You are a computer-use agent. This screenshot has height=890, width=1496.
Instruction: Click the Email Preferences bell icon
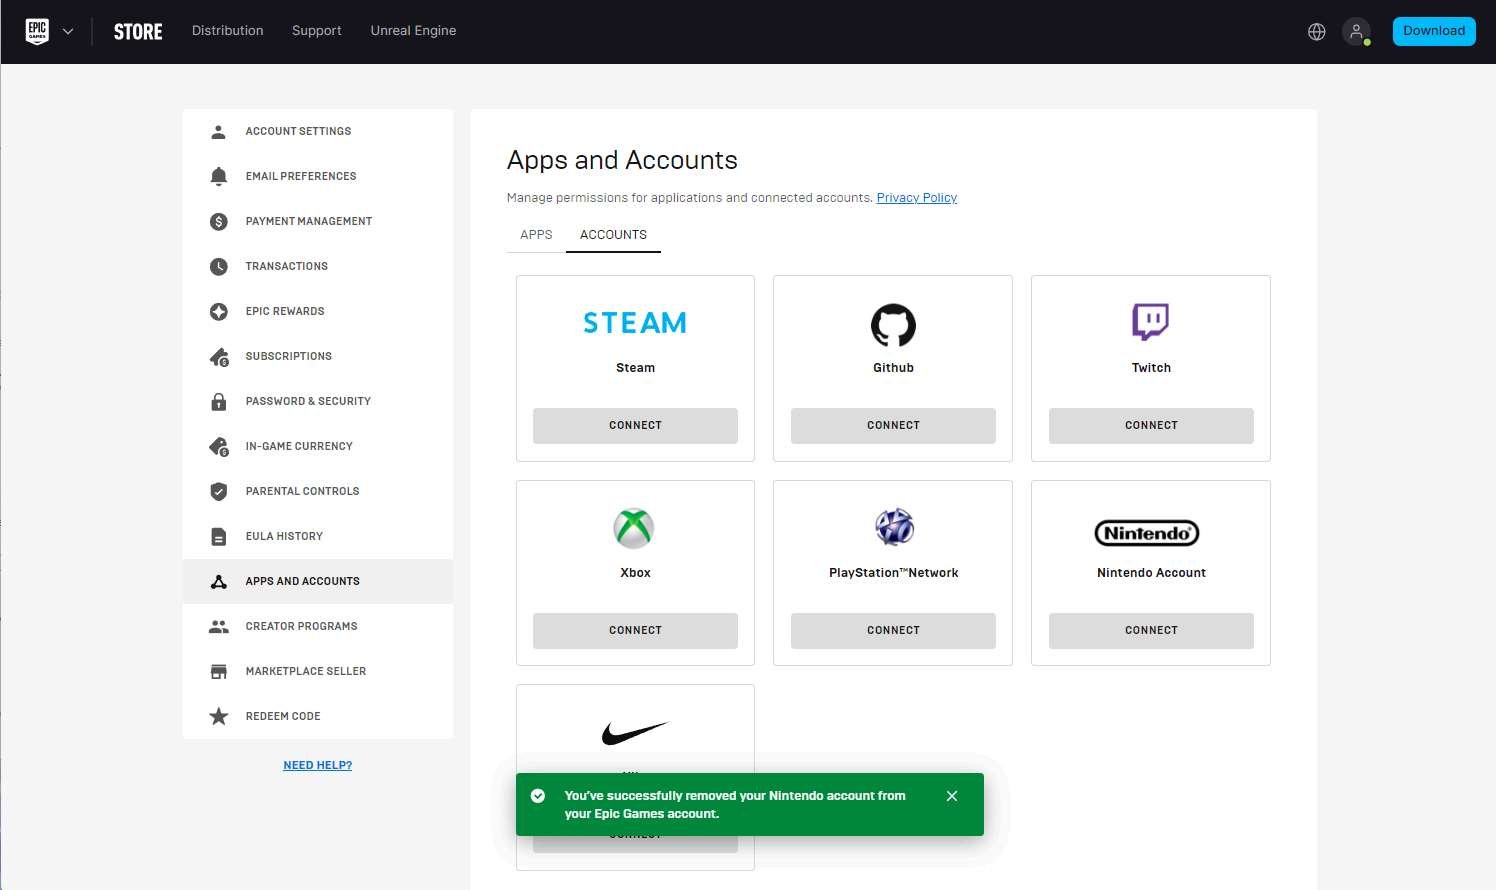[x=219, y=176]
